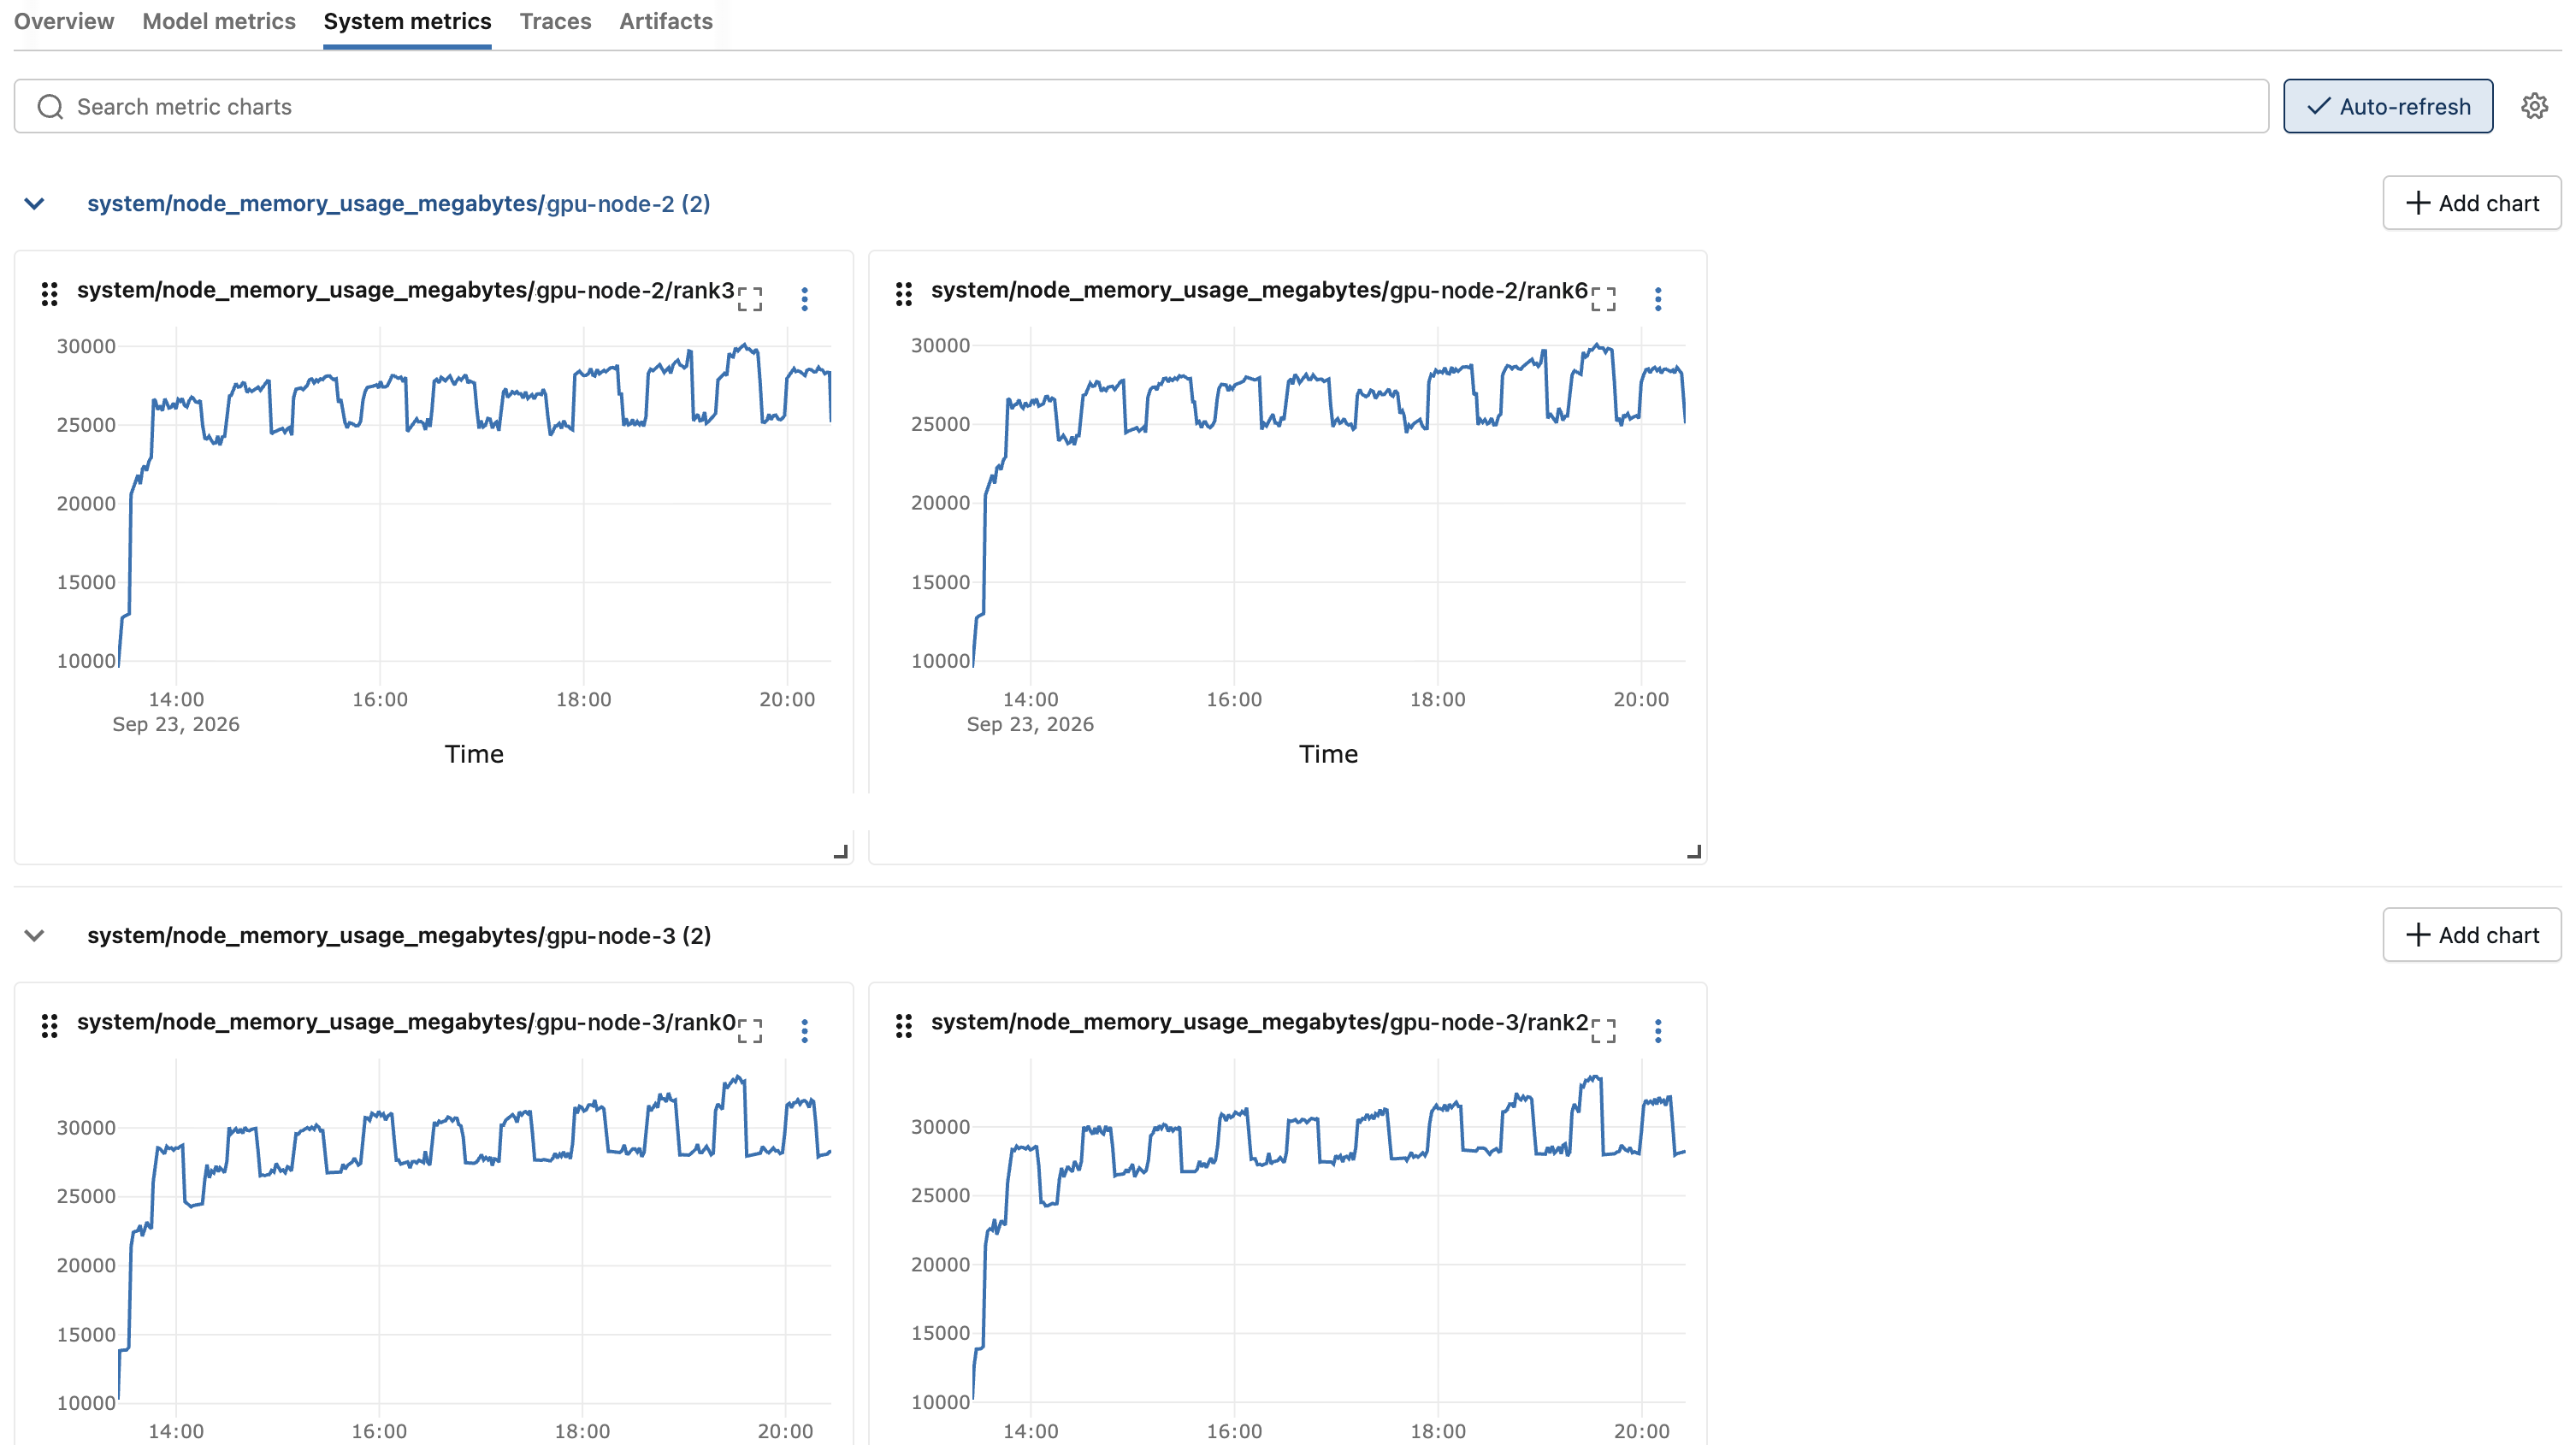Click the gpu-node-2 (2) section title

(x=399, y=204)
